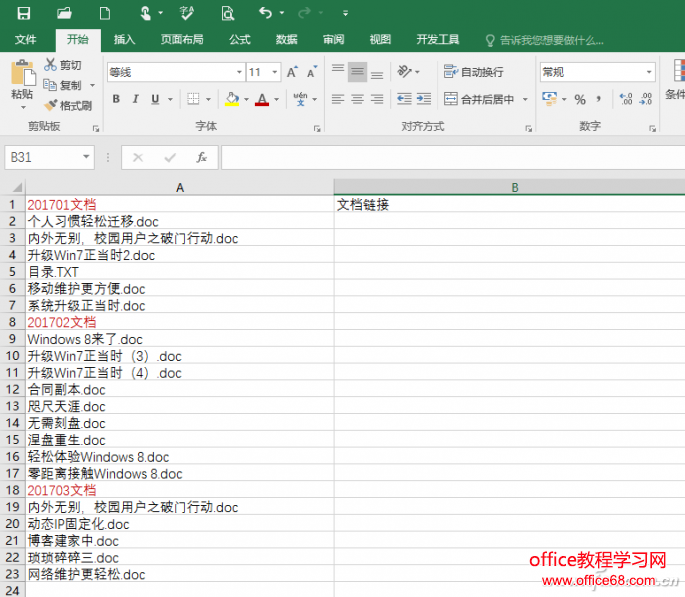Increase font size with larger A icon
Viewport: 685px width, 597px height.
point(292,72)
